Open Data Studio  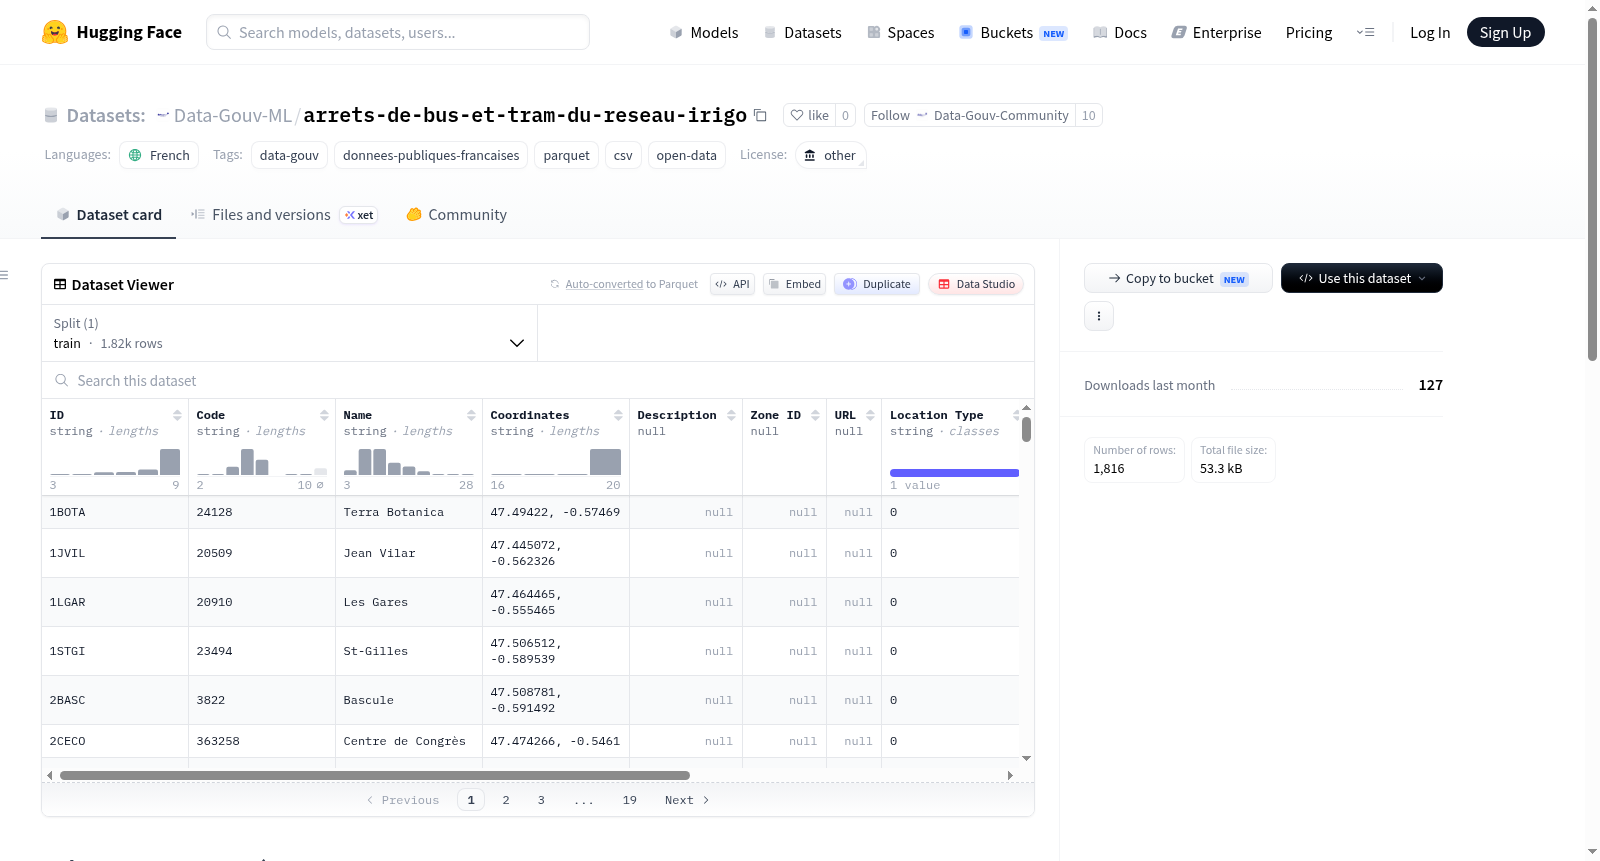[976, 284]
